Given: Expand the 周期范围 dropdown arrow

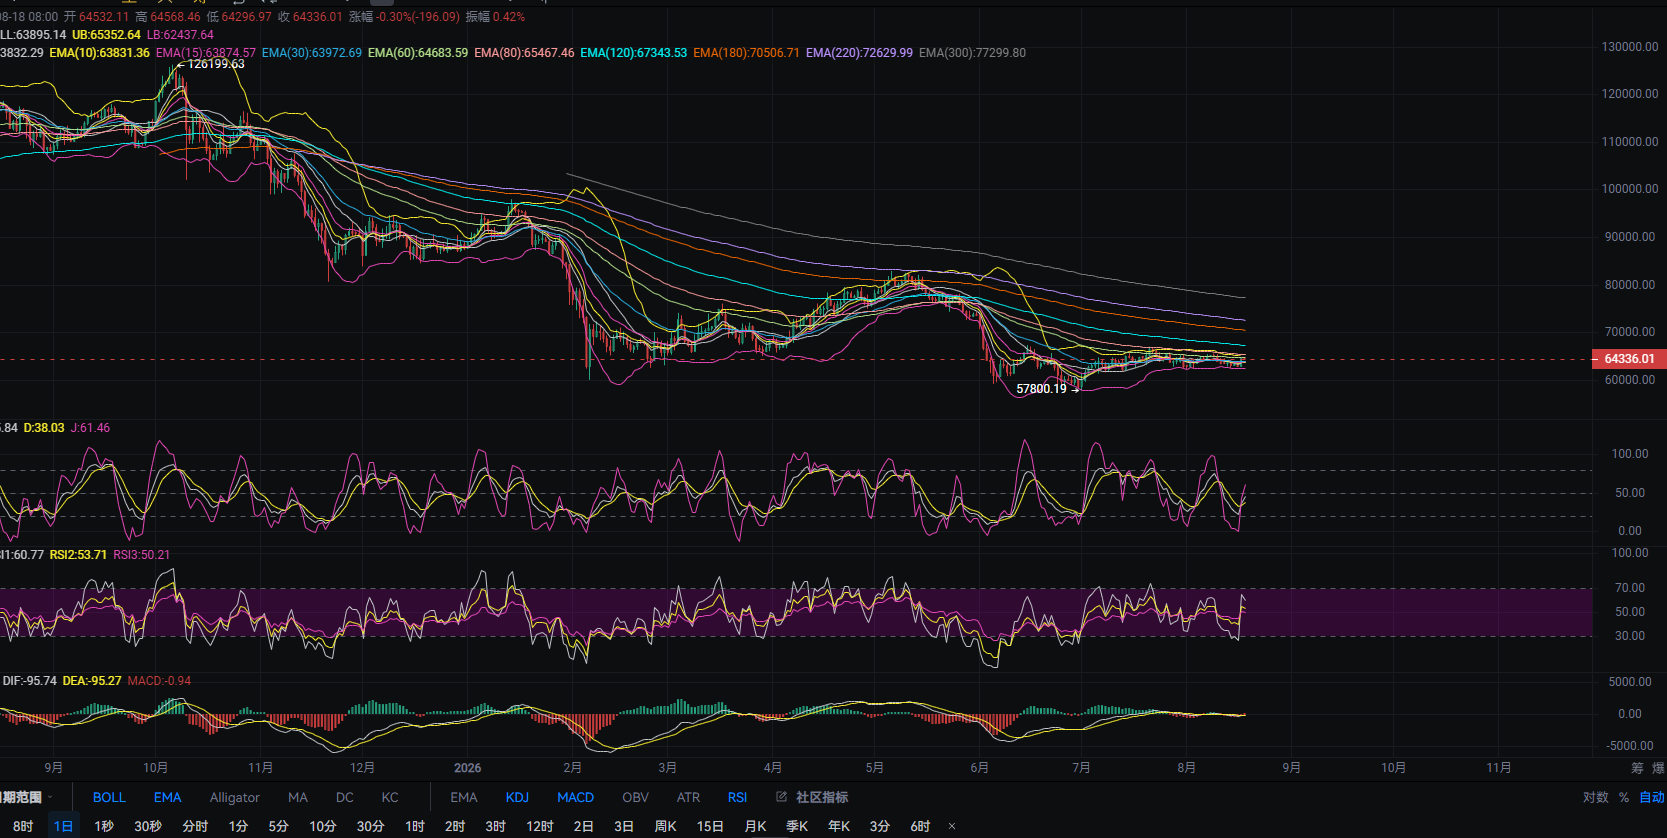Looking at the screenshot, I should pyautogui.click(x=50, y=797).
